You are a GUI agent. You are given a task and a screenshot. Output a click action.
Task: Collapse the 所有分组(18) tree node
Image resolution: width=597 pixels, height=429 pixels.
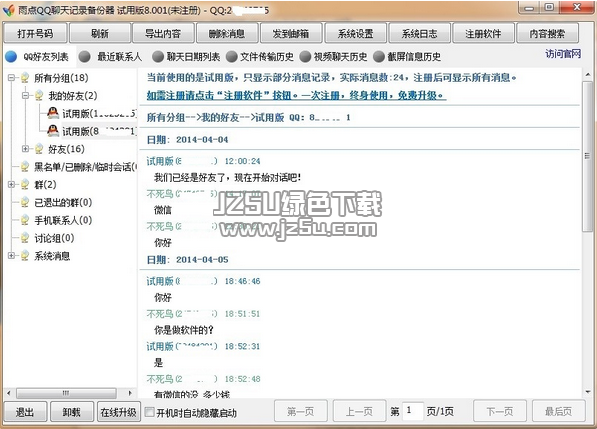click(11, 78)
